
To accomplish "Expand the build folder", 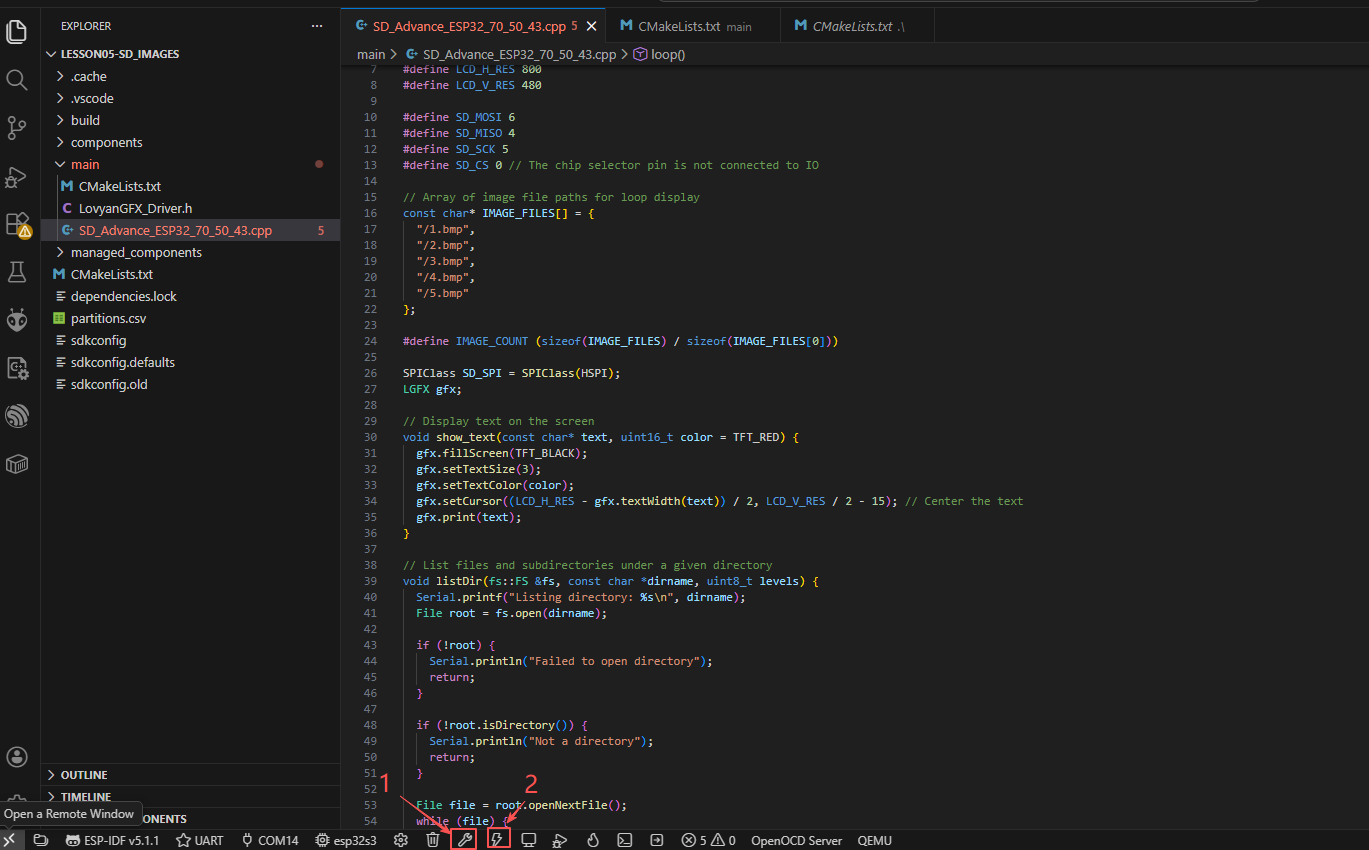I will (x=85, y=120).
